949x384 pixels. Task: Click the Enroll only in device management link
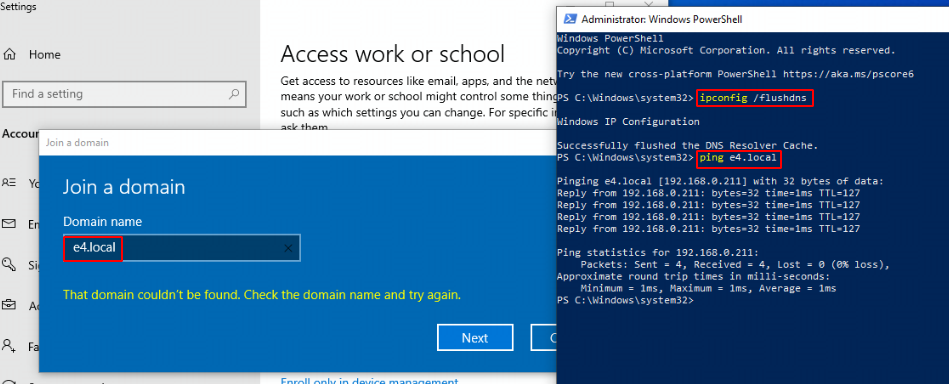coord(369,381)
